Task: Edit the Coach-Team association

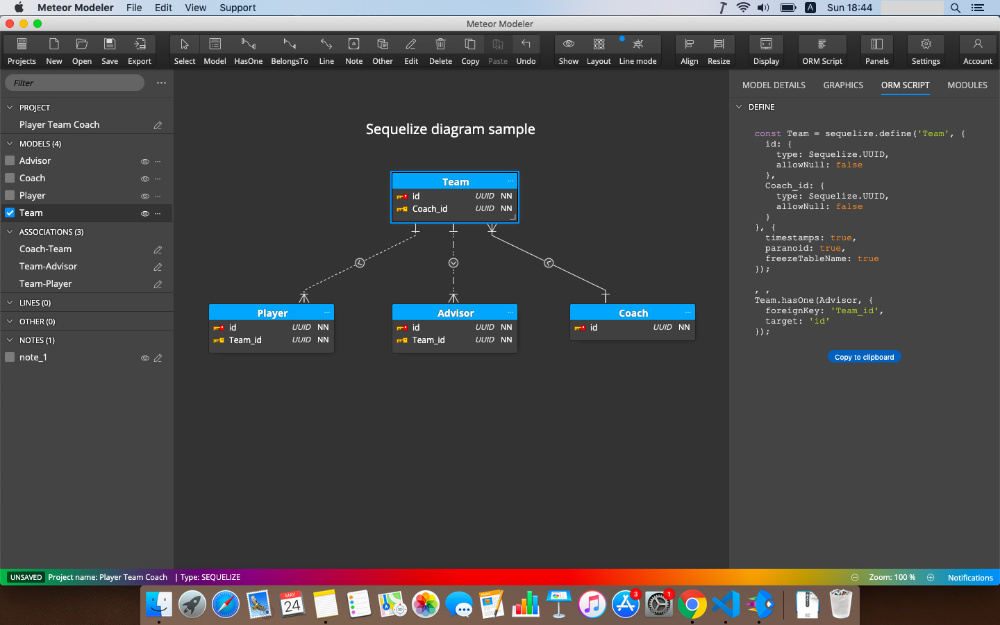Action: (x=158, y=249)
